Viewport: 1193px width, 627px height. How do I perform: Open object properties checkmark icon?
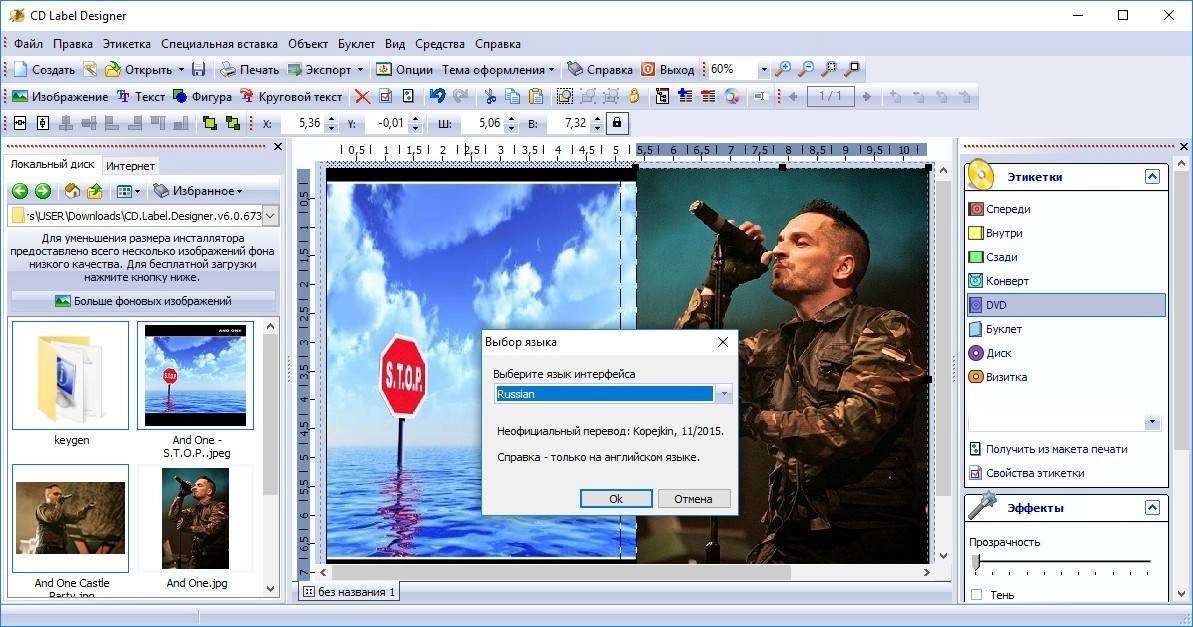386,97
